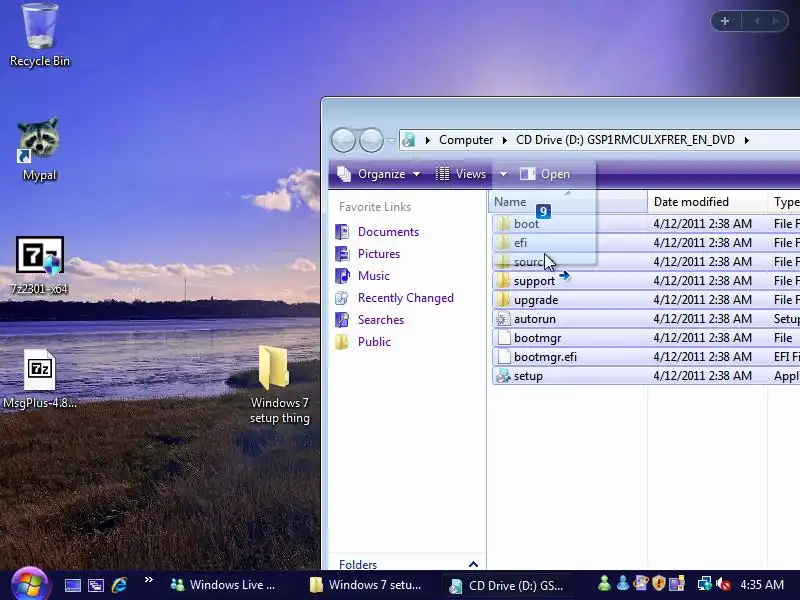Expand arrow after CD Drive breadcrumb
This screenshot has width=800, height=600.
click(x=746, y=140)
